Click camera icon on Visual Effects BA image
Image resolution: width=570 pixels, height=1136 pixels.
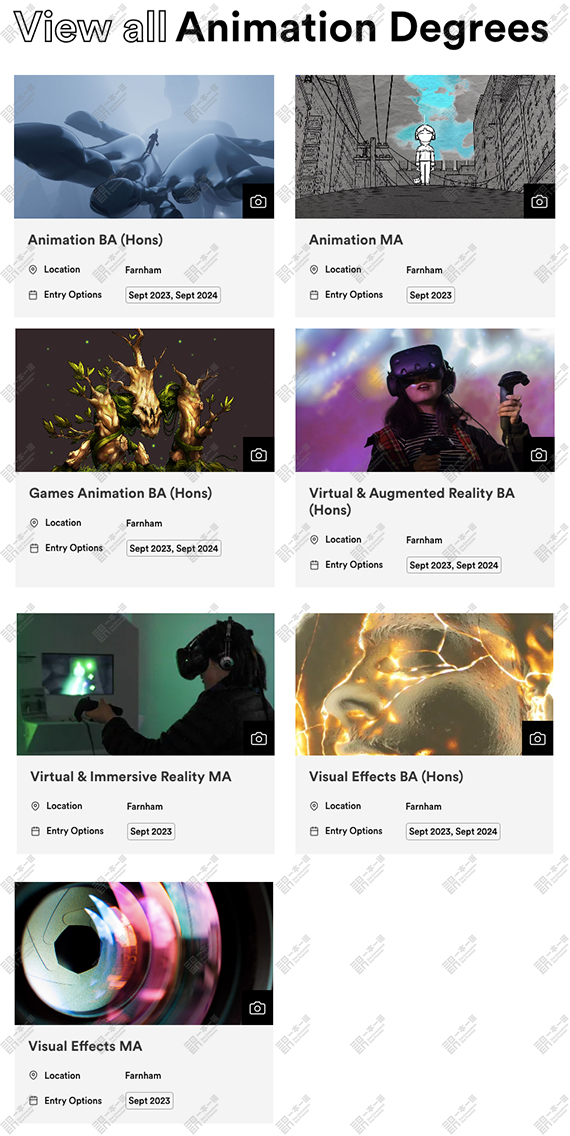coord(537,738)
